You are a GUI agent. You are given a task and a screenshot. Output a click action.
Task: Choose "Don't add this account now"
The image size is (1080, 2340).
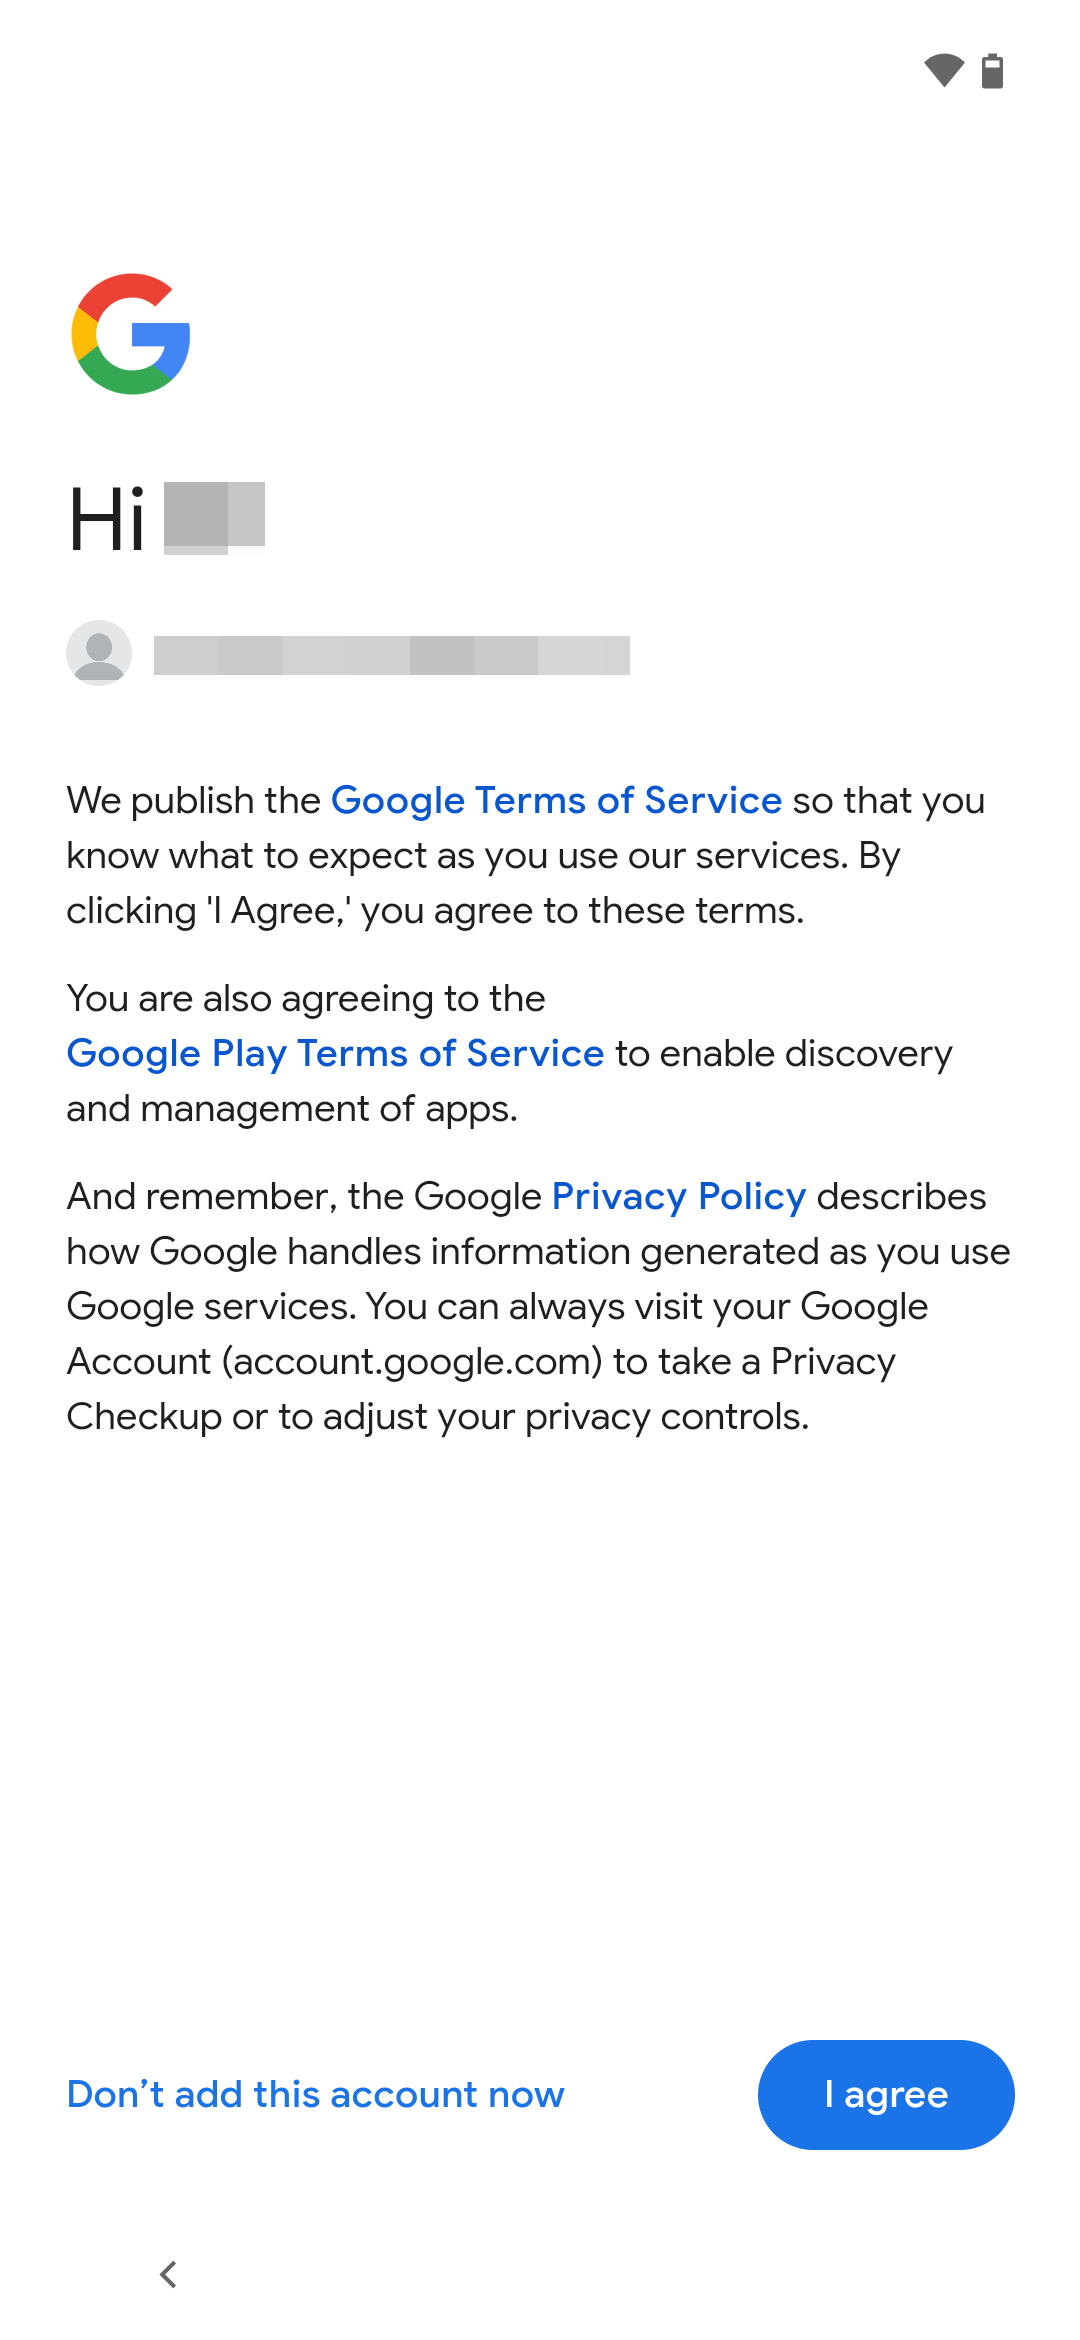pos(315,2095)
